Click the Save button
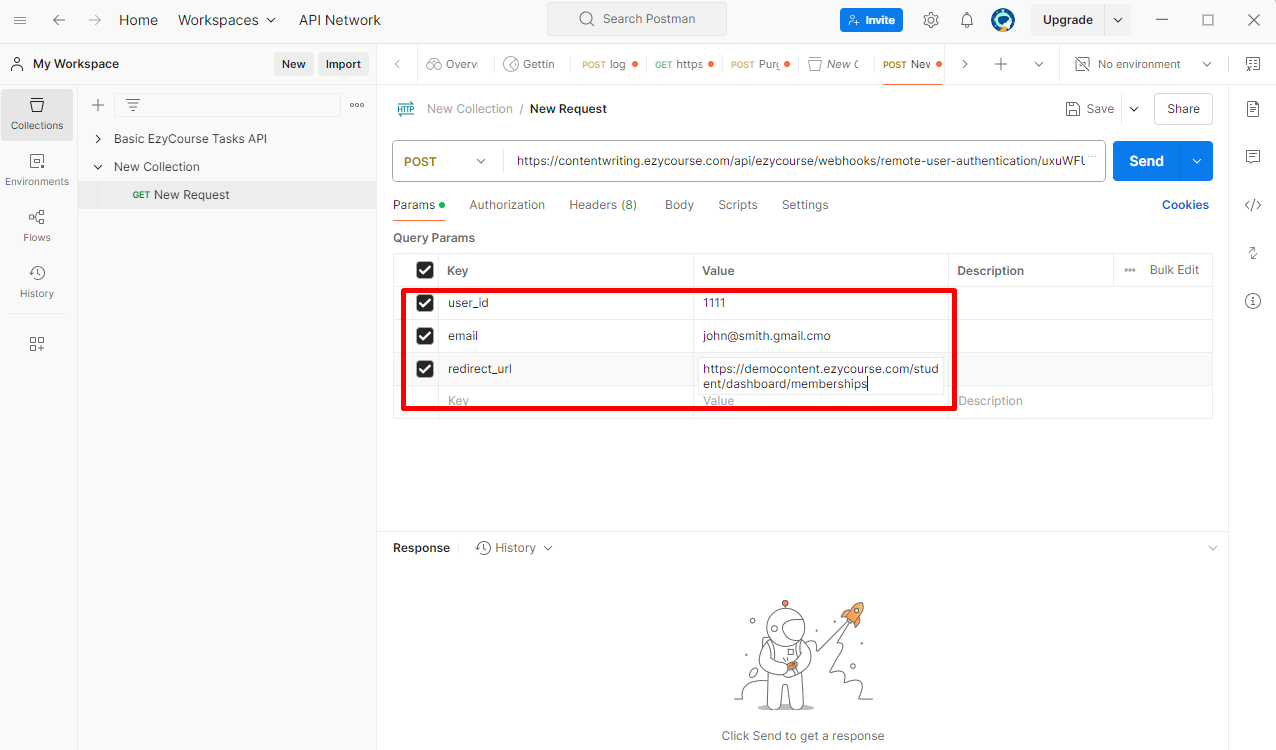This screenshot has height=750, width=1276. [x=1089, y=109]
